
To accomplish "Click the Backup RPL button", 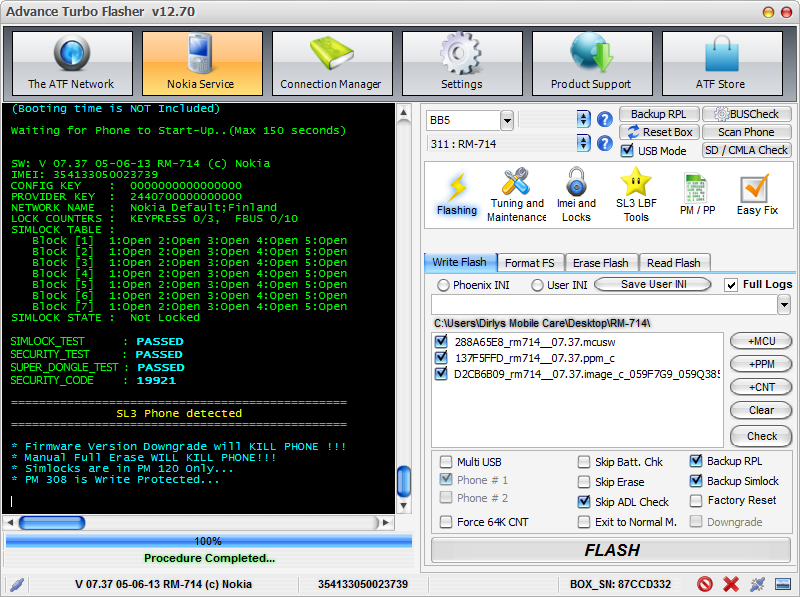I will pos(659,114).
